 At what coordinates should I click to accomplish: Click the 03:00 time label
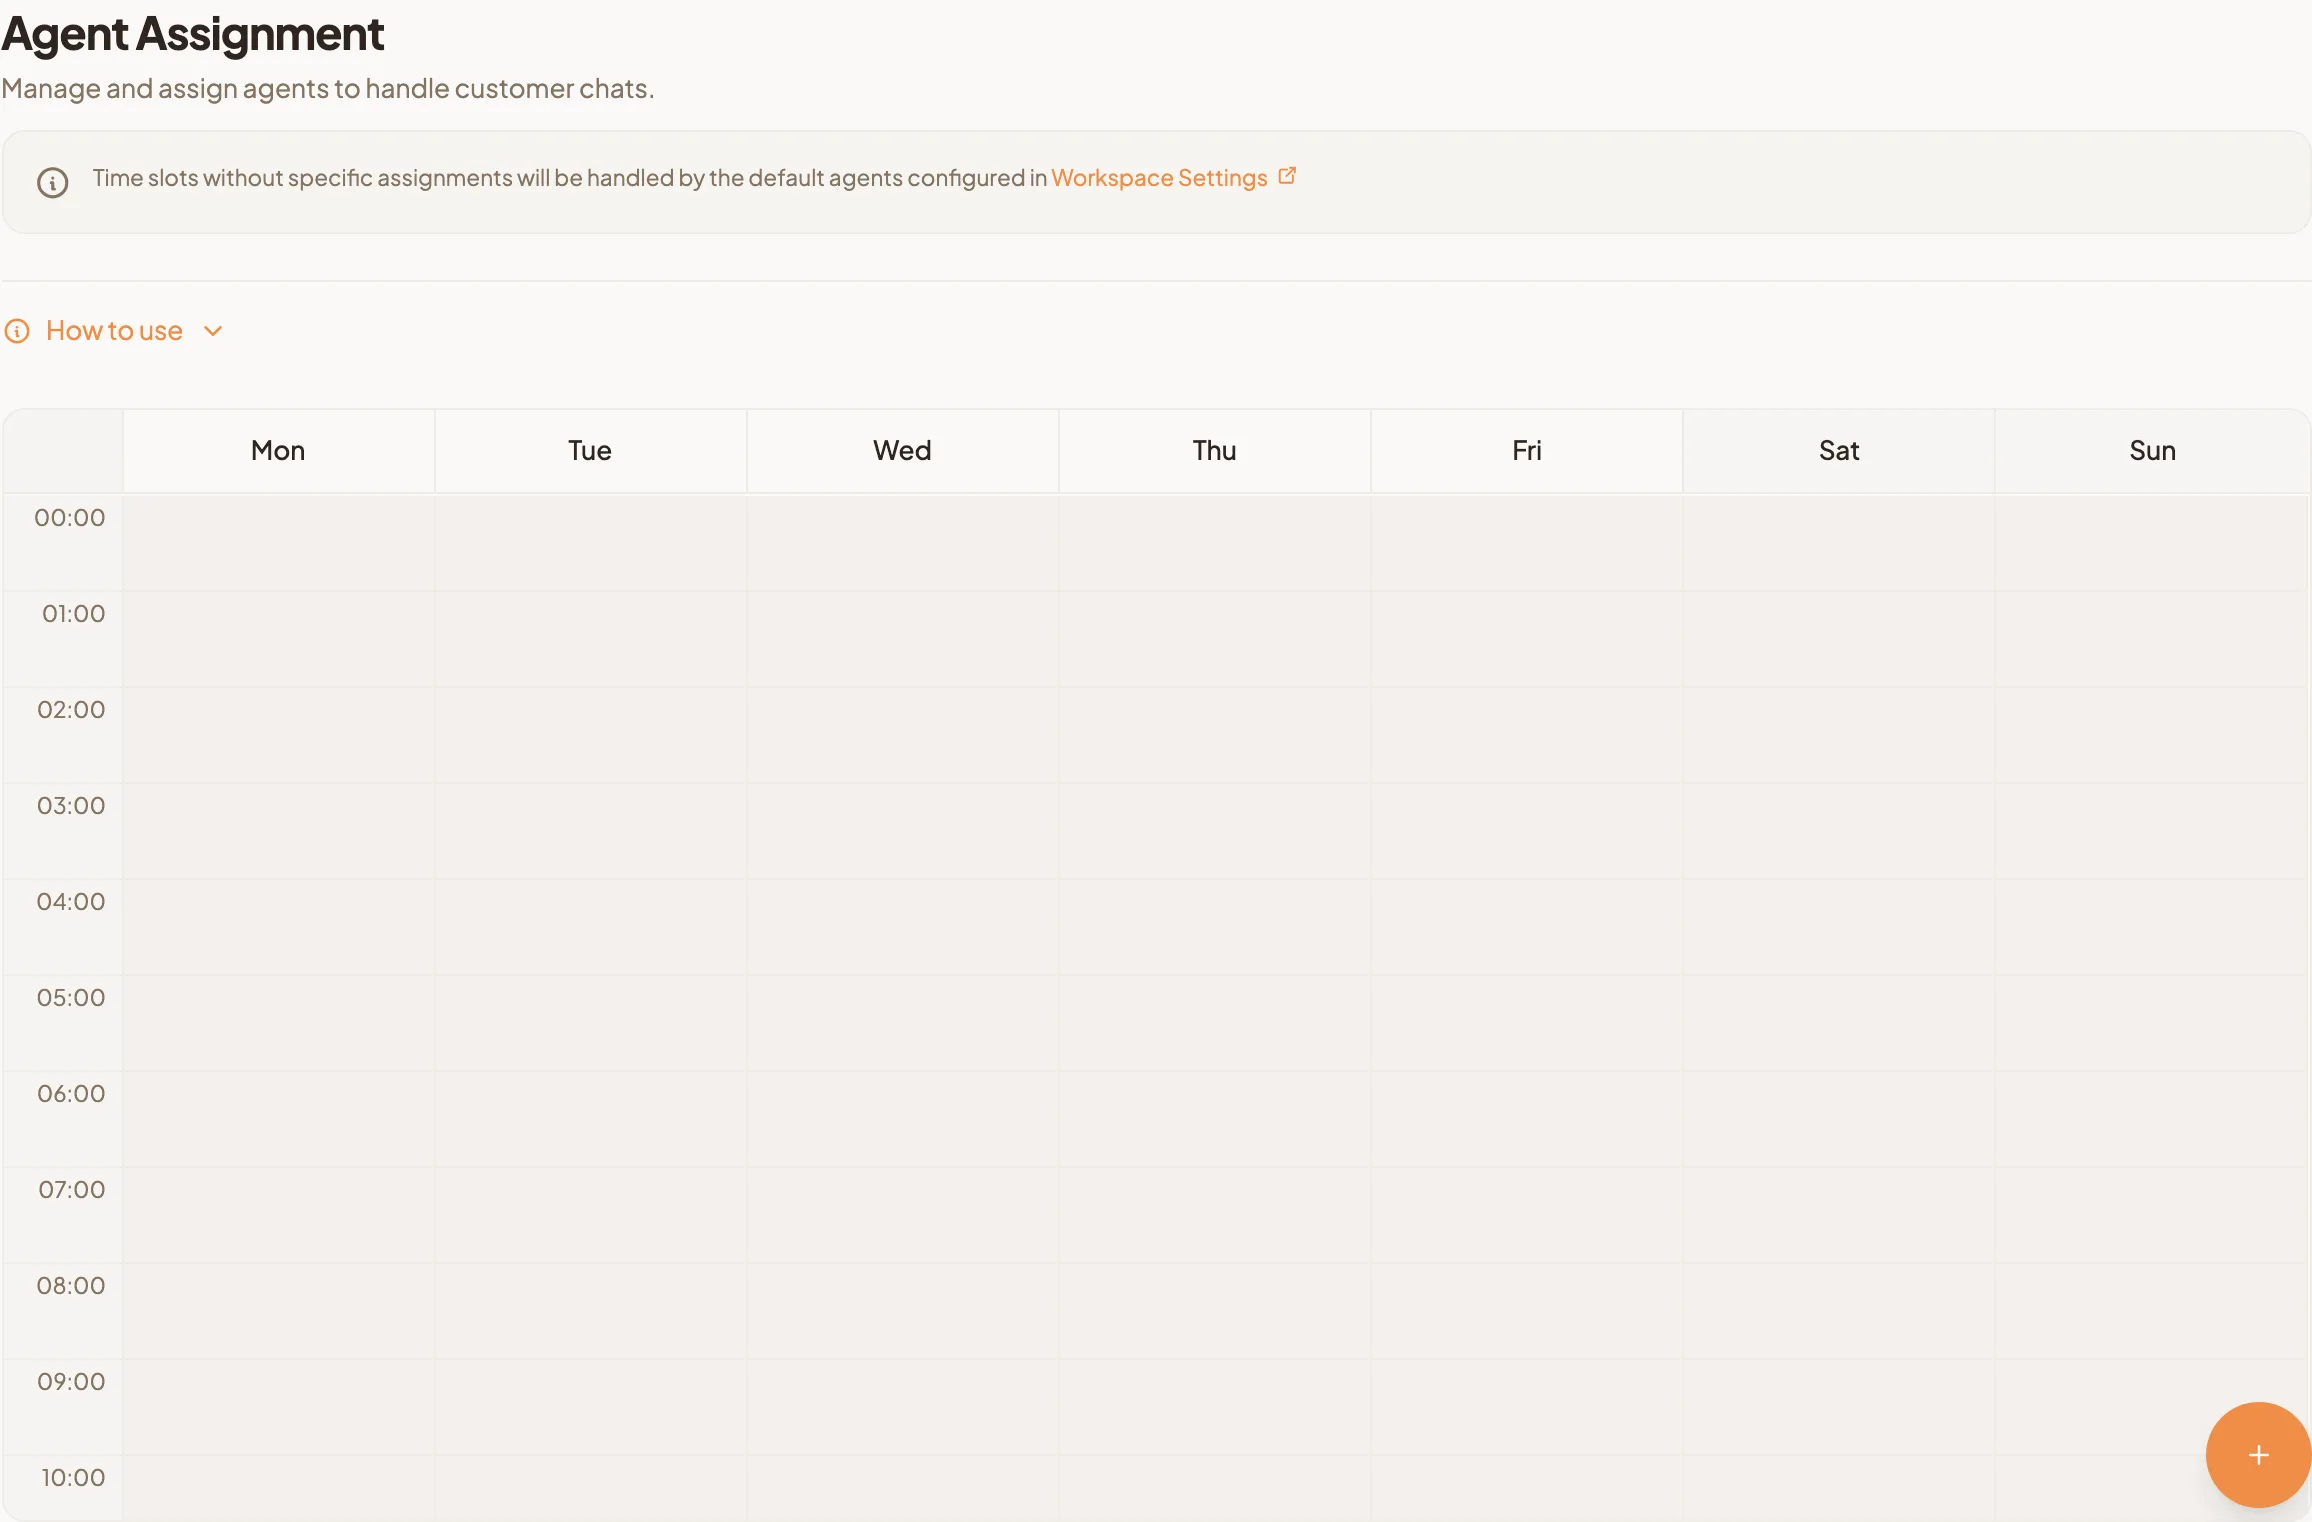(71, 806)
